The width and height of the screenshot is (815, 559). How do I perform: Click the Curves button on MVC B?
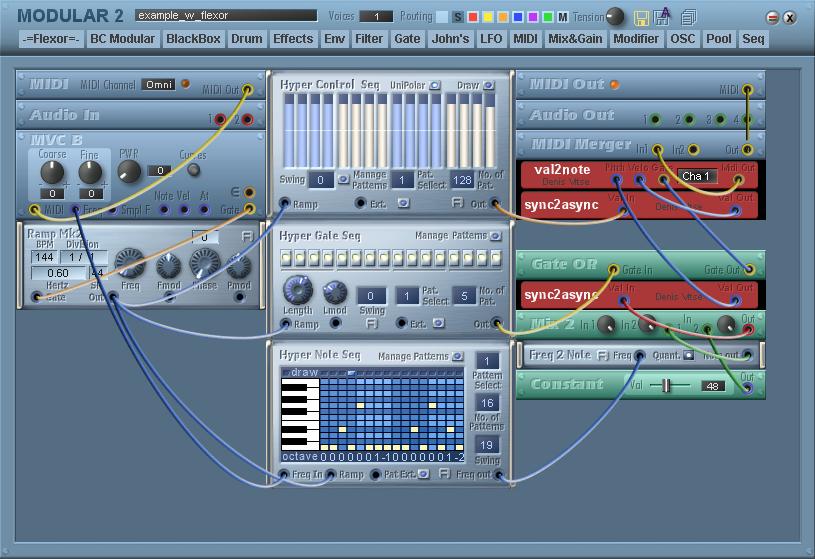pos(193,169)
